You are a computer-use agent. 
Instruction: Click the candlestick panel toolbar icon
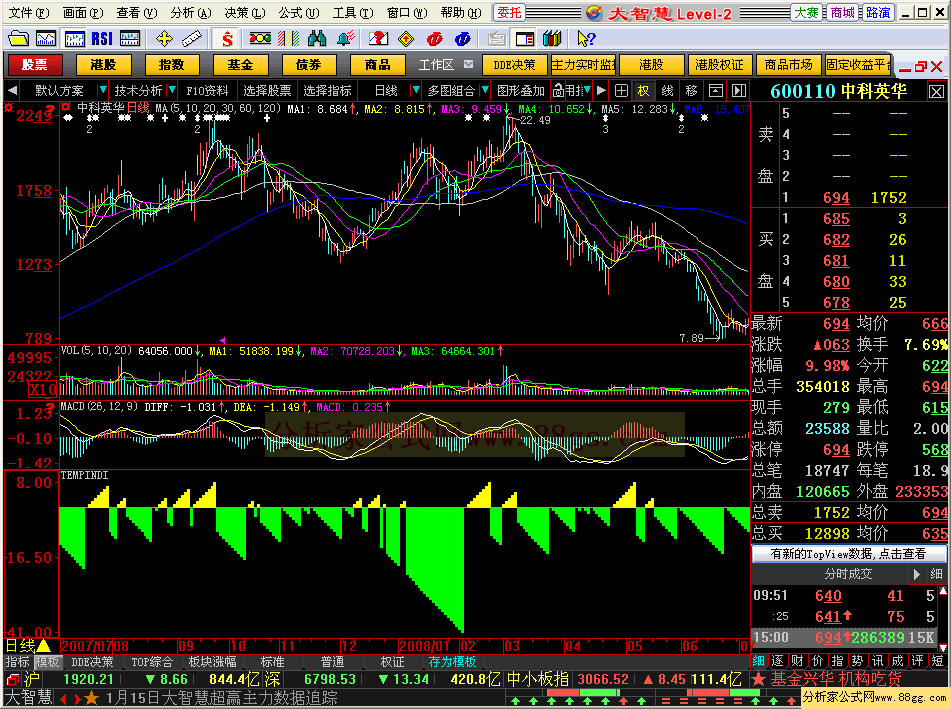(75, 39)
